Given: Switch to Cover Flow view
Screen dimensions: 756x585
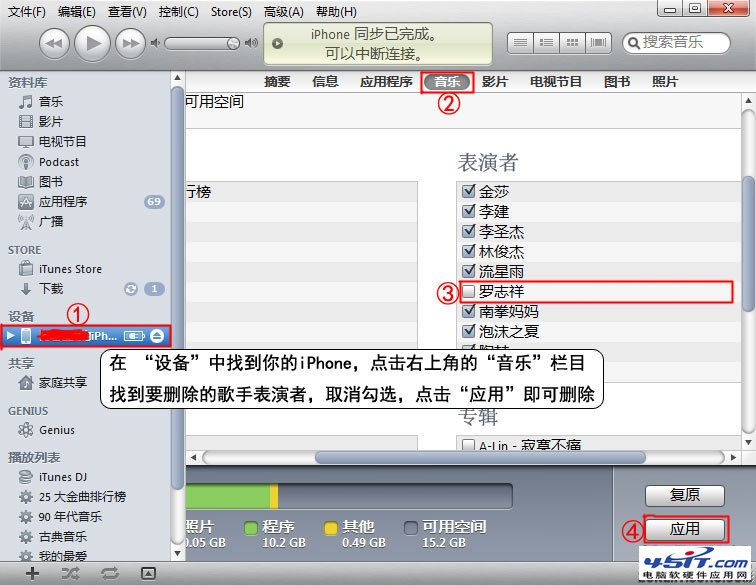Looking at the screenshot, I should (598, 43).
